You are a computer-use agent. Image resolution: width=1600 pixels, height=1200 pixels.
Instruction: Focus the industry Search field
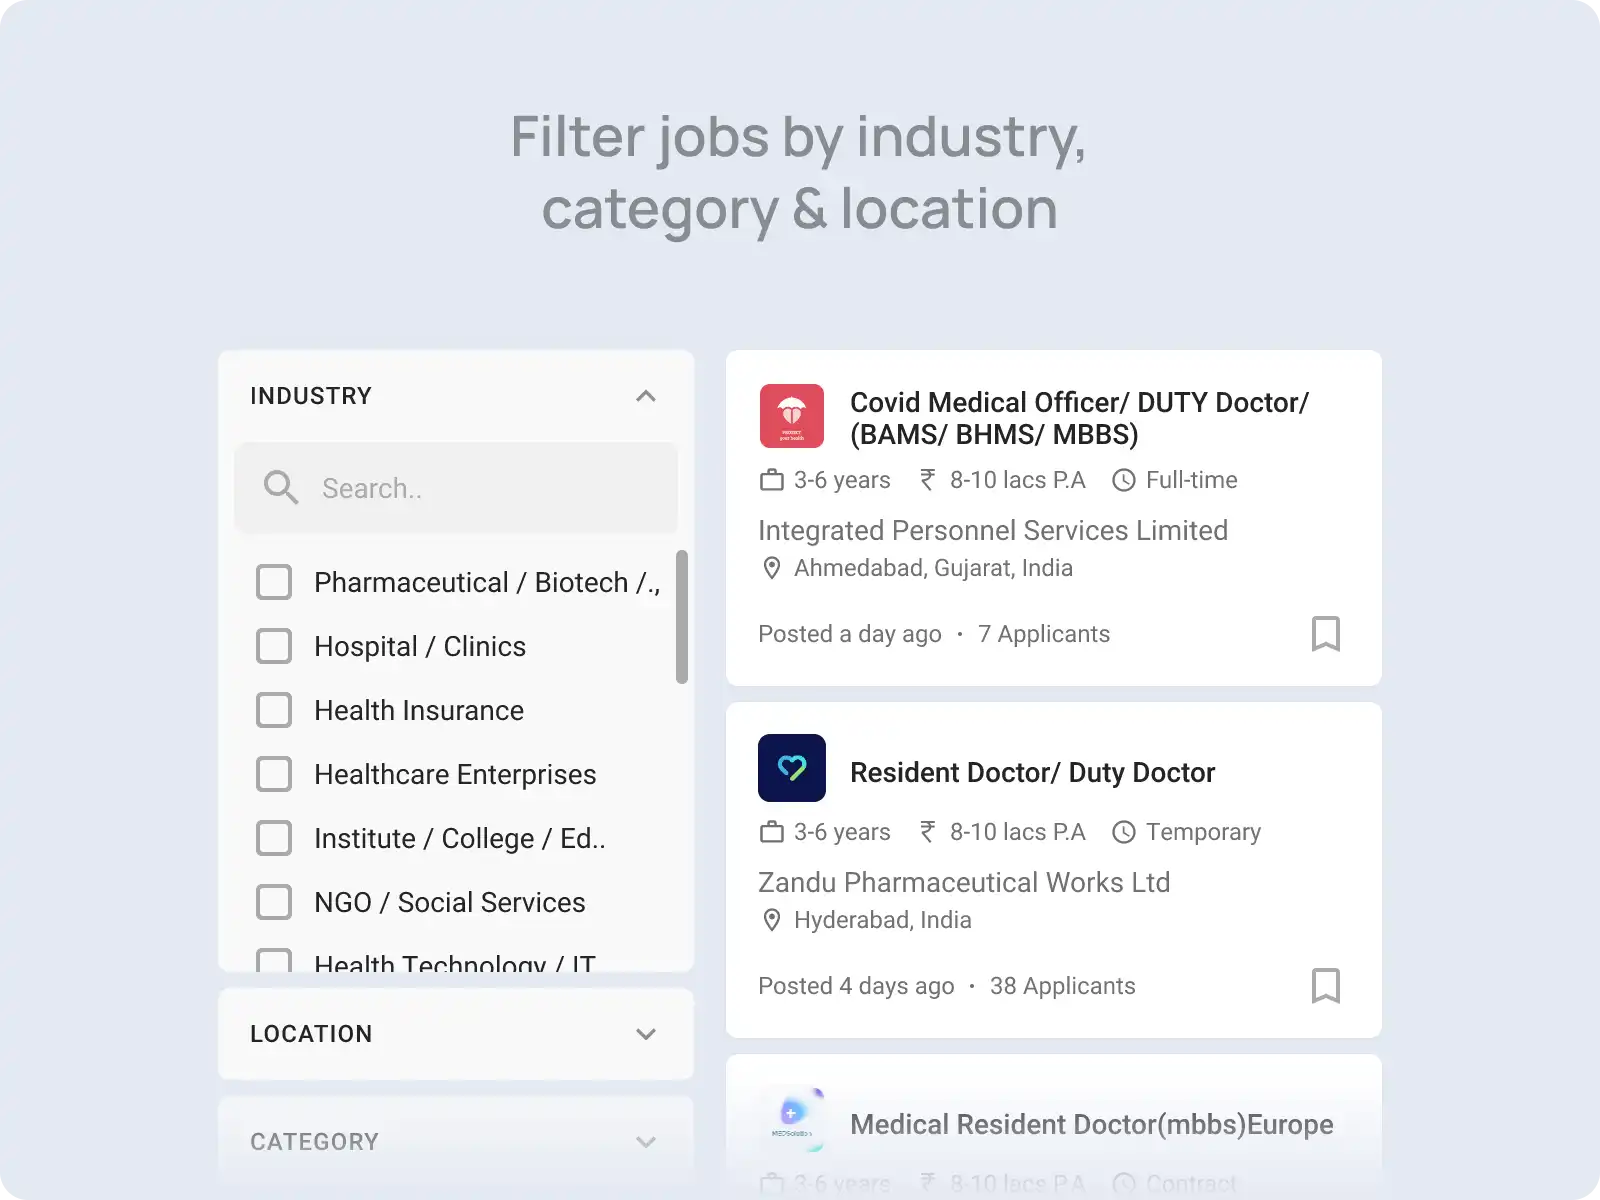pos(456,488)
